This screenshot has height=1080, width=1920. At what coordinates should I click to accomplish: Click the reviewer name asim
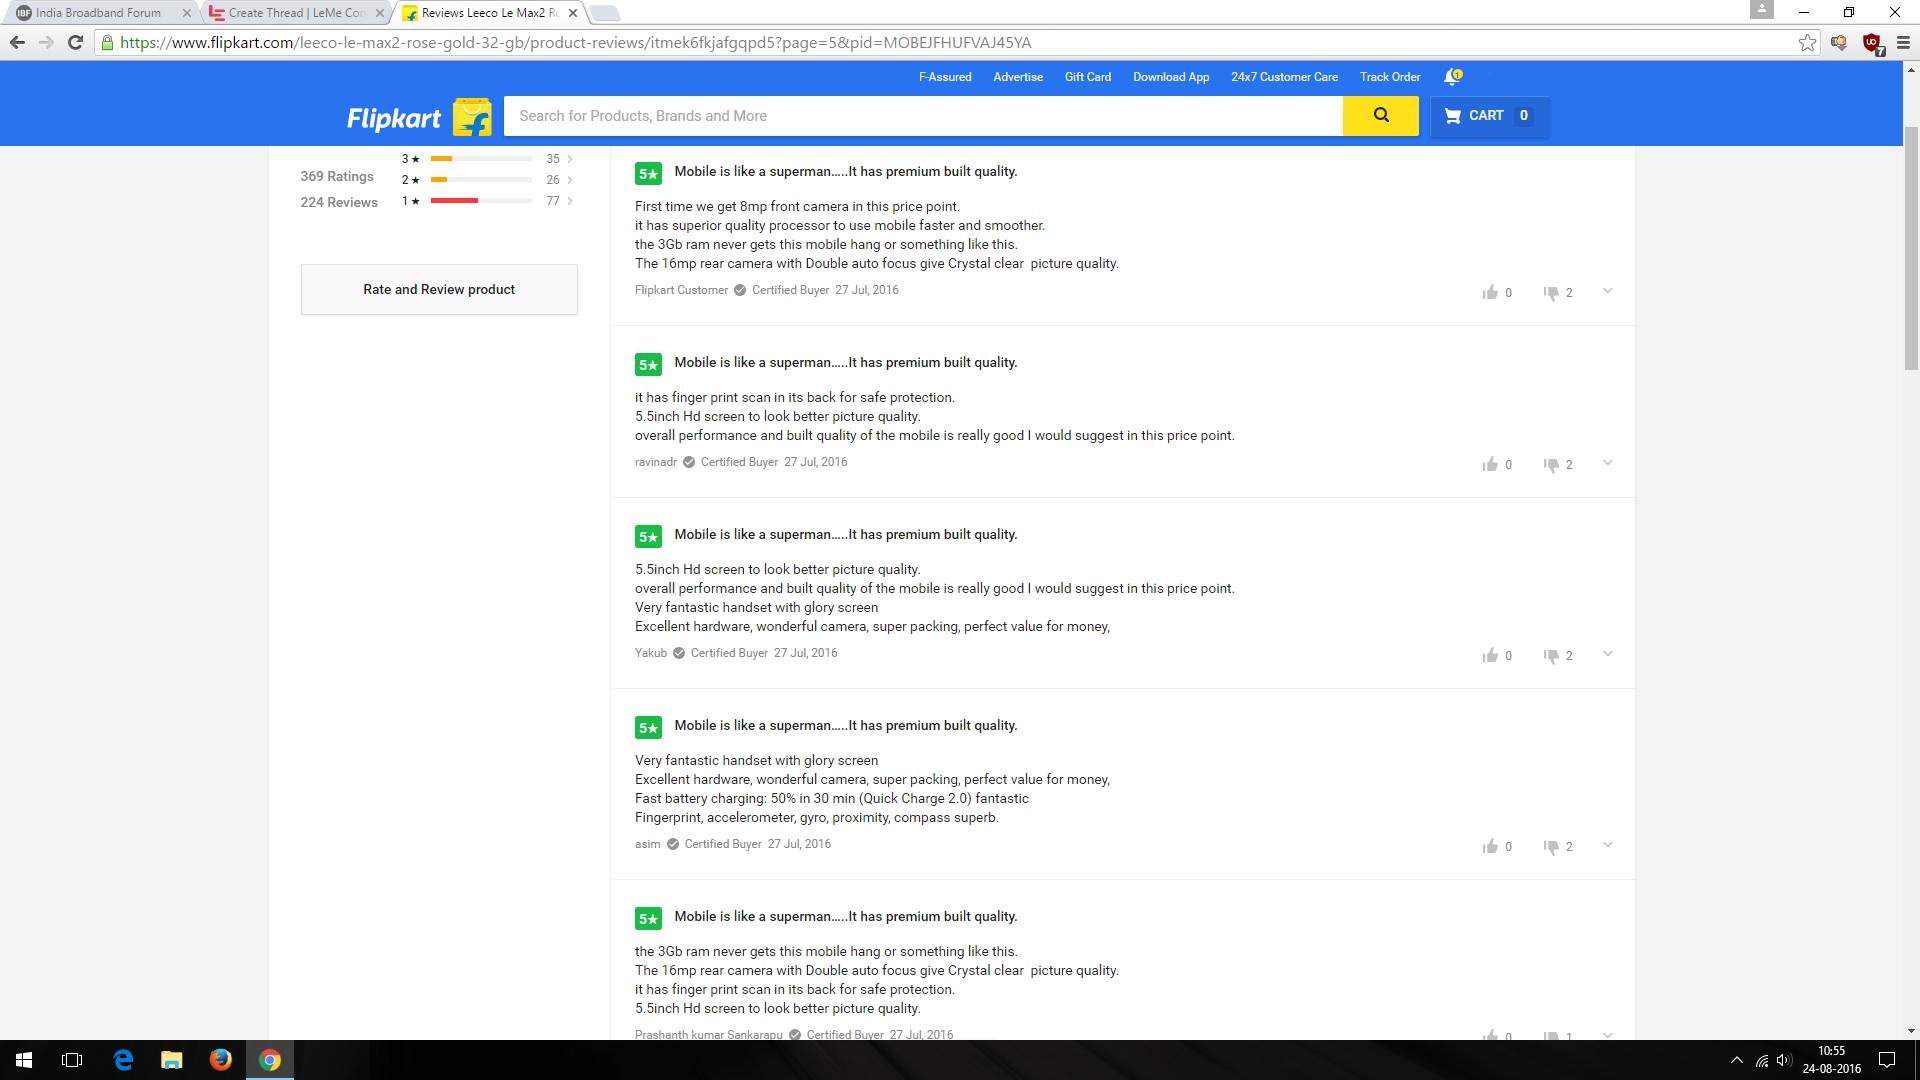coord(648,844)
